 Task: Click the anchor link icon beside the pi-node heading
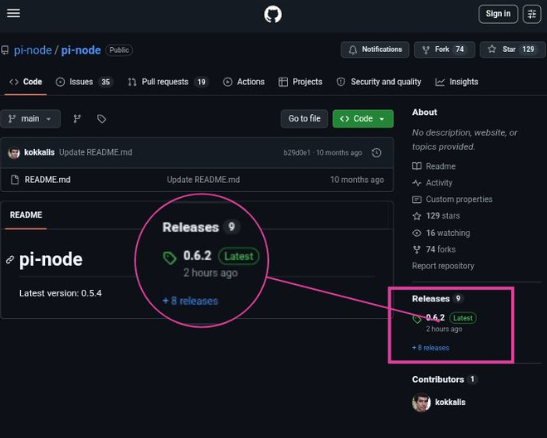point(10,260)
